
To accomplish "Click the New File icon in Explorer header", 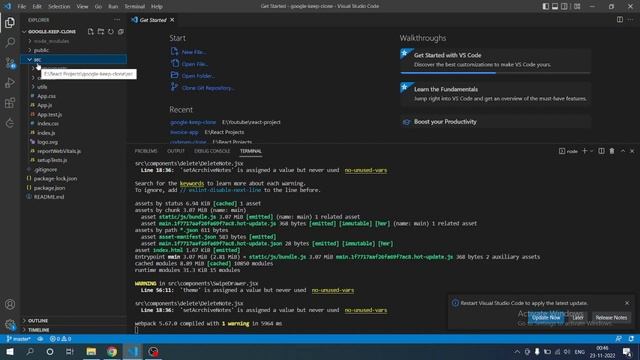I will tap(91, 31).
